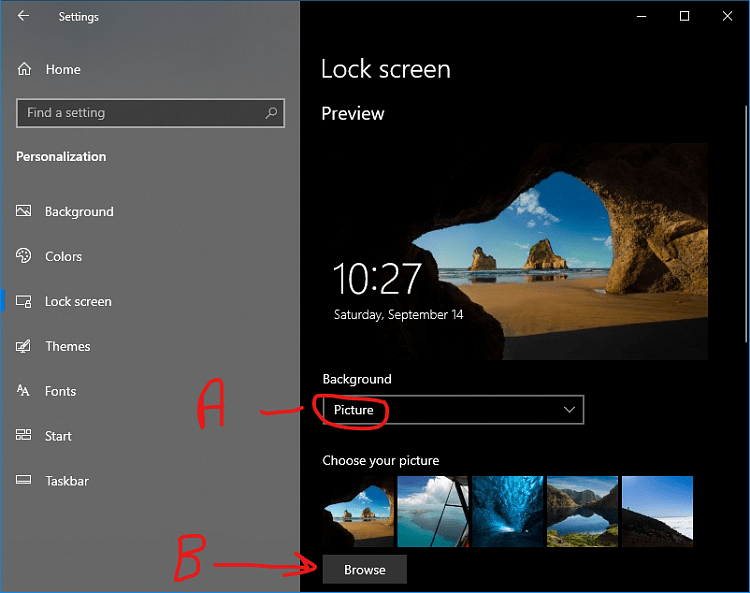
Task: Click the Colors palette icon
Action: coord(23,256)
